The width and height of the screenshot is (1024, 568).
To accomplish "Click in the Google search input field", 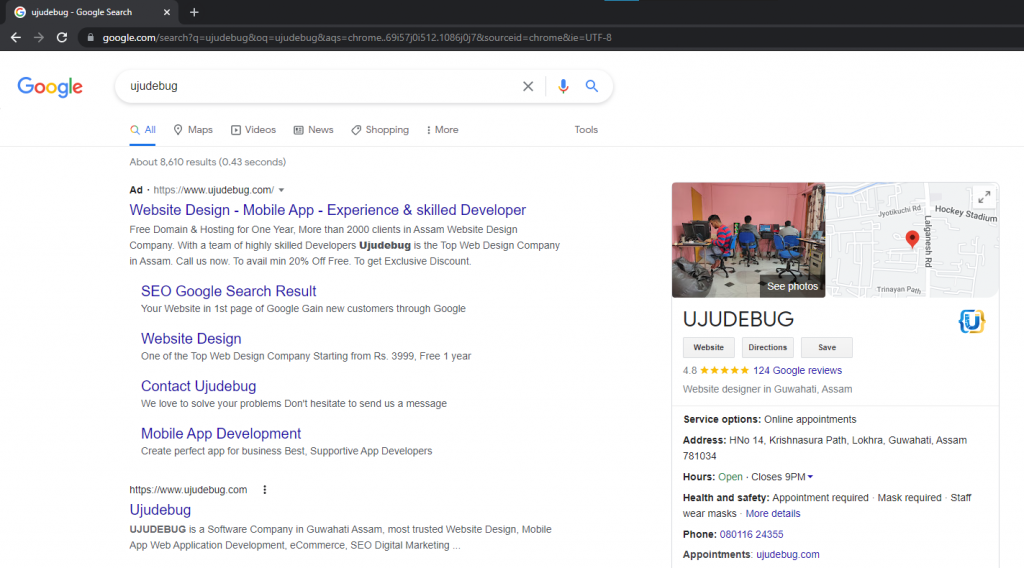I will click(320, 86).
